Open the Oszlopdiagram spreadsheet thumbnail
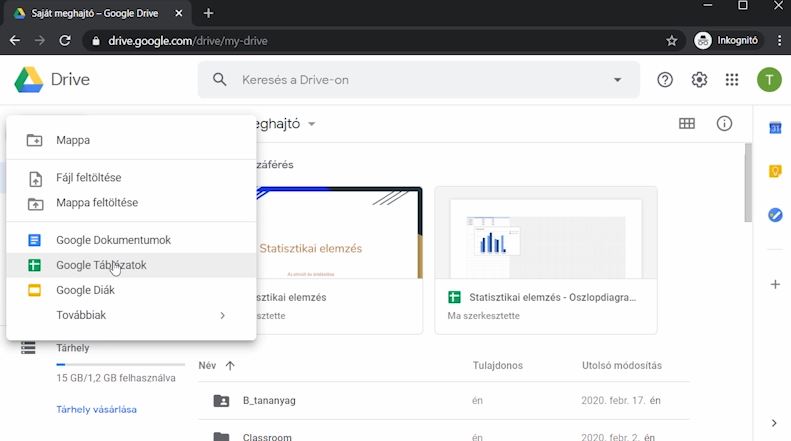791x441 pixels. coord(546,233)
